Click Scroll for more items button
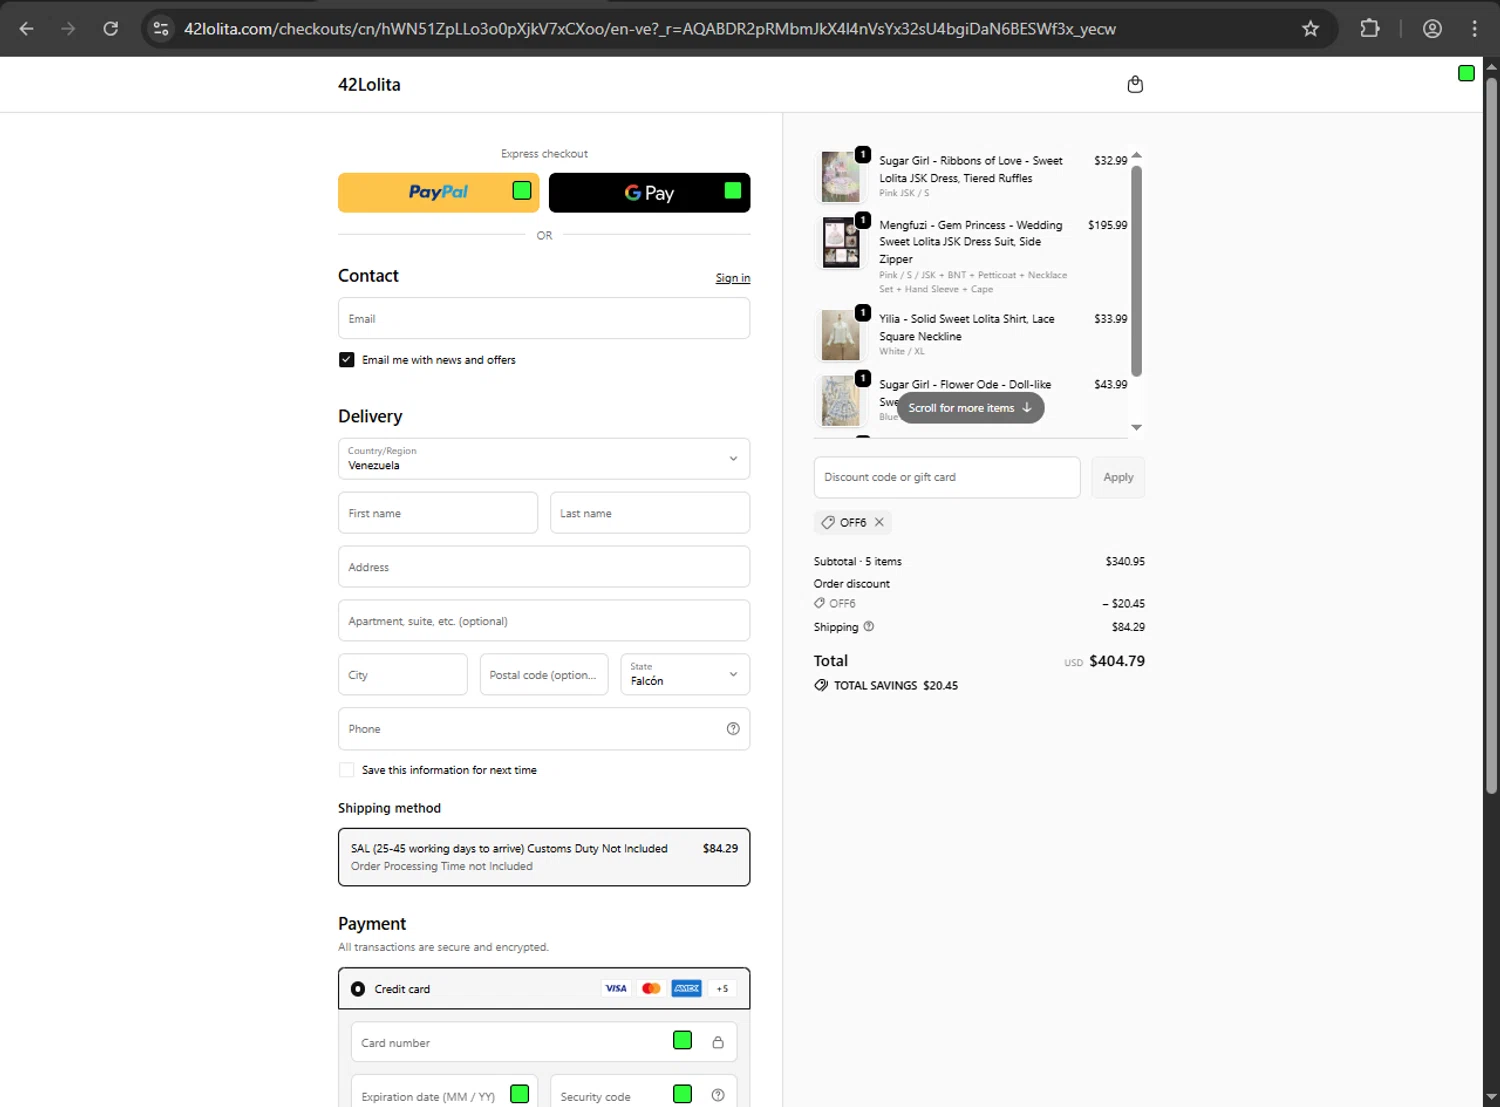 [970, 408]
